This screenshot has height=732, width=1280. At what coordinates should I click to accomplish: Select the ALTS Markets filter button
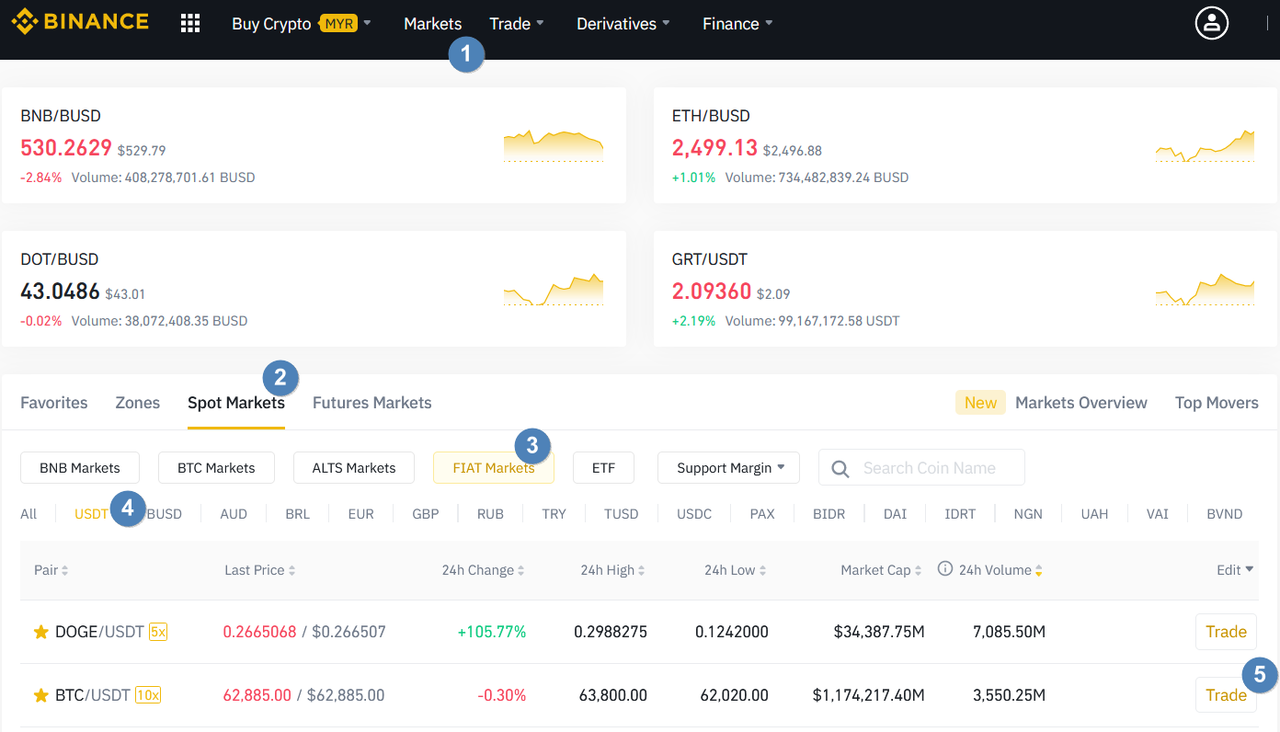(354, 467)
